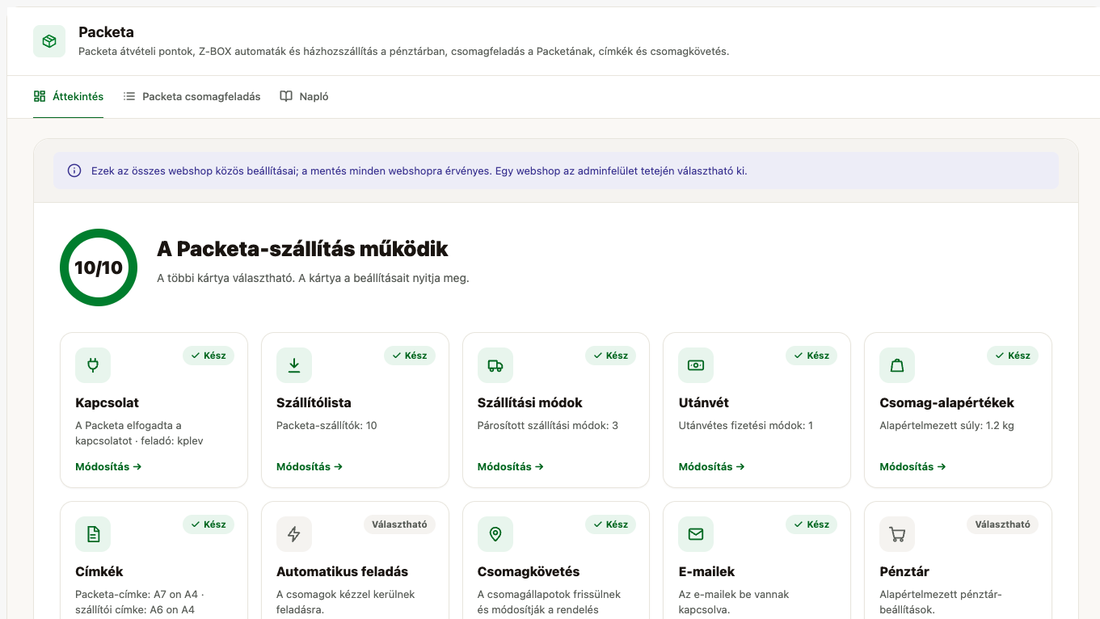Click the banknote icon on Utánvét card
The height and width of the screenshot is (619, 1100).
[x=696, y=365]
